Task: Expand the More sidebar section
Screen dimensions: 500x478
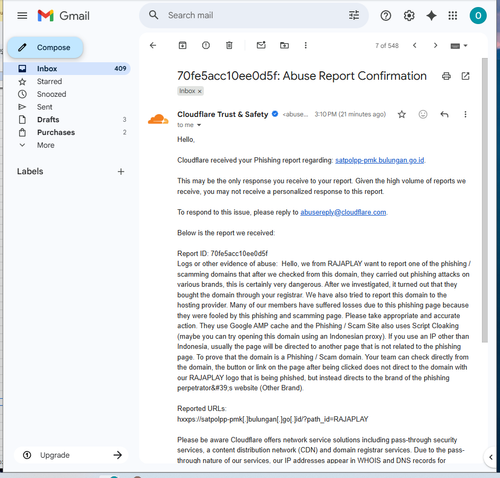Action: 46,145
